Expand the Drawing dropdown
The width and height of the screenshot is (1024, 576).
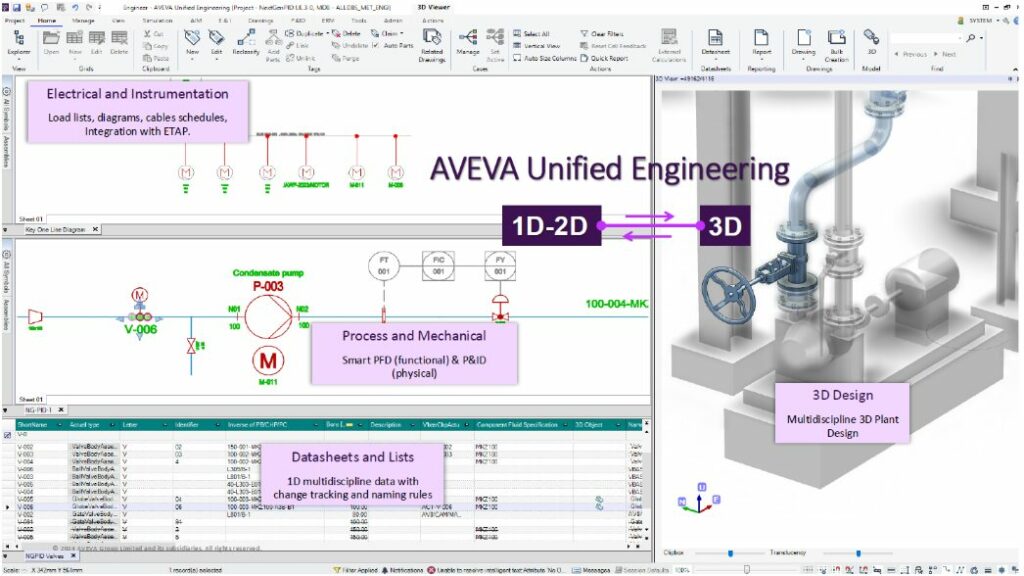click(x=803, y=59)
